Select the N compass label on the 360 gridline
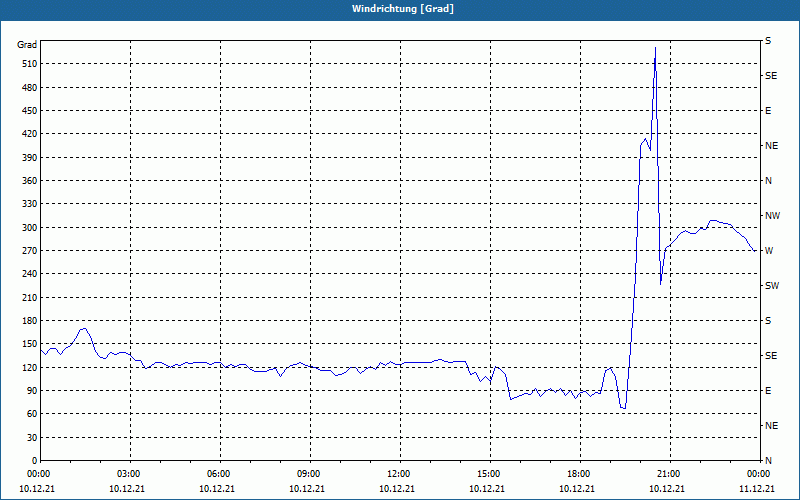 (x=768, y=181)
